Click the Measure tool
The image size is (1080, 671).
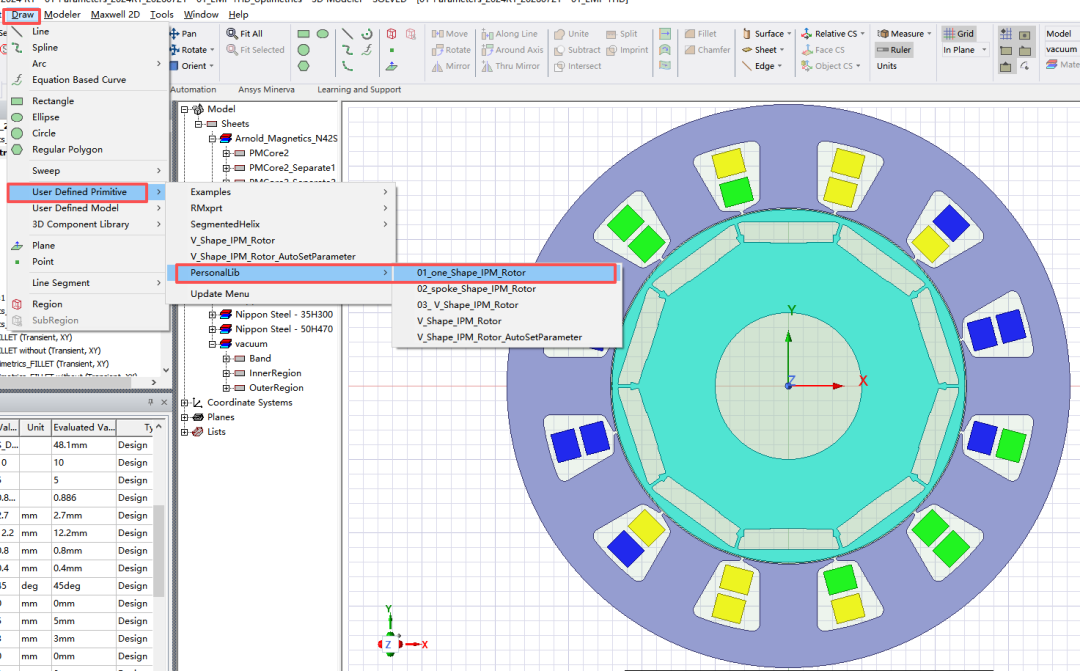click(904, 33)
